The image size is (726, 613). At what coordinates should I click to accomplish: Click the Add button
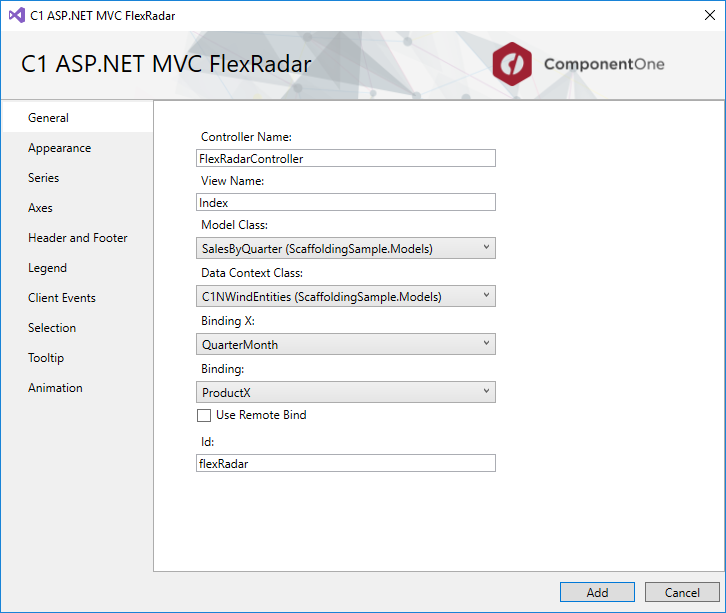(597, 592)
